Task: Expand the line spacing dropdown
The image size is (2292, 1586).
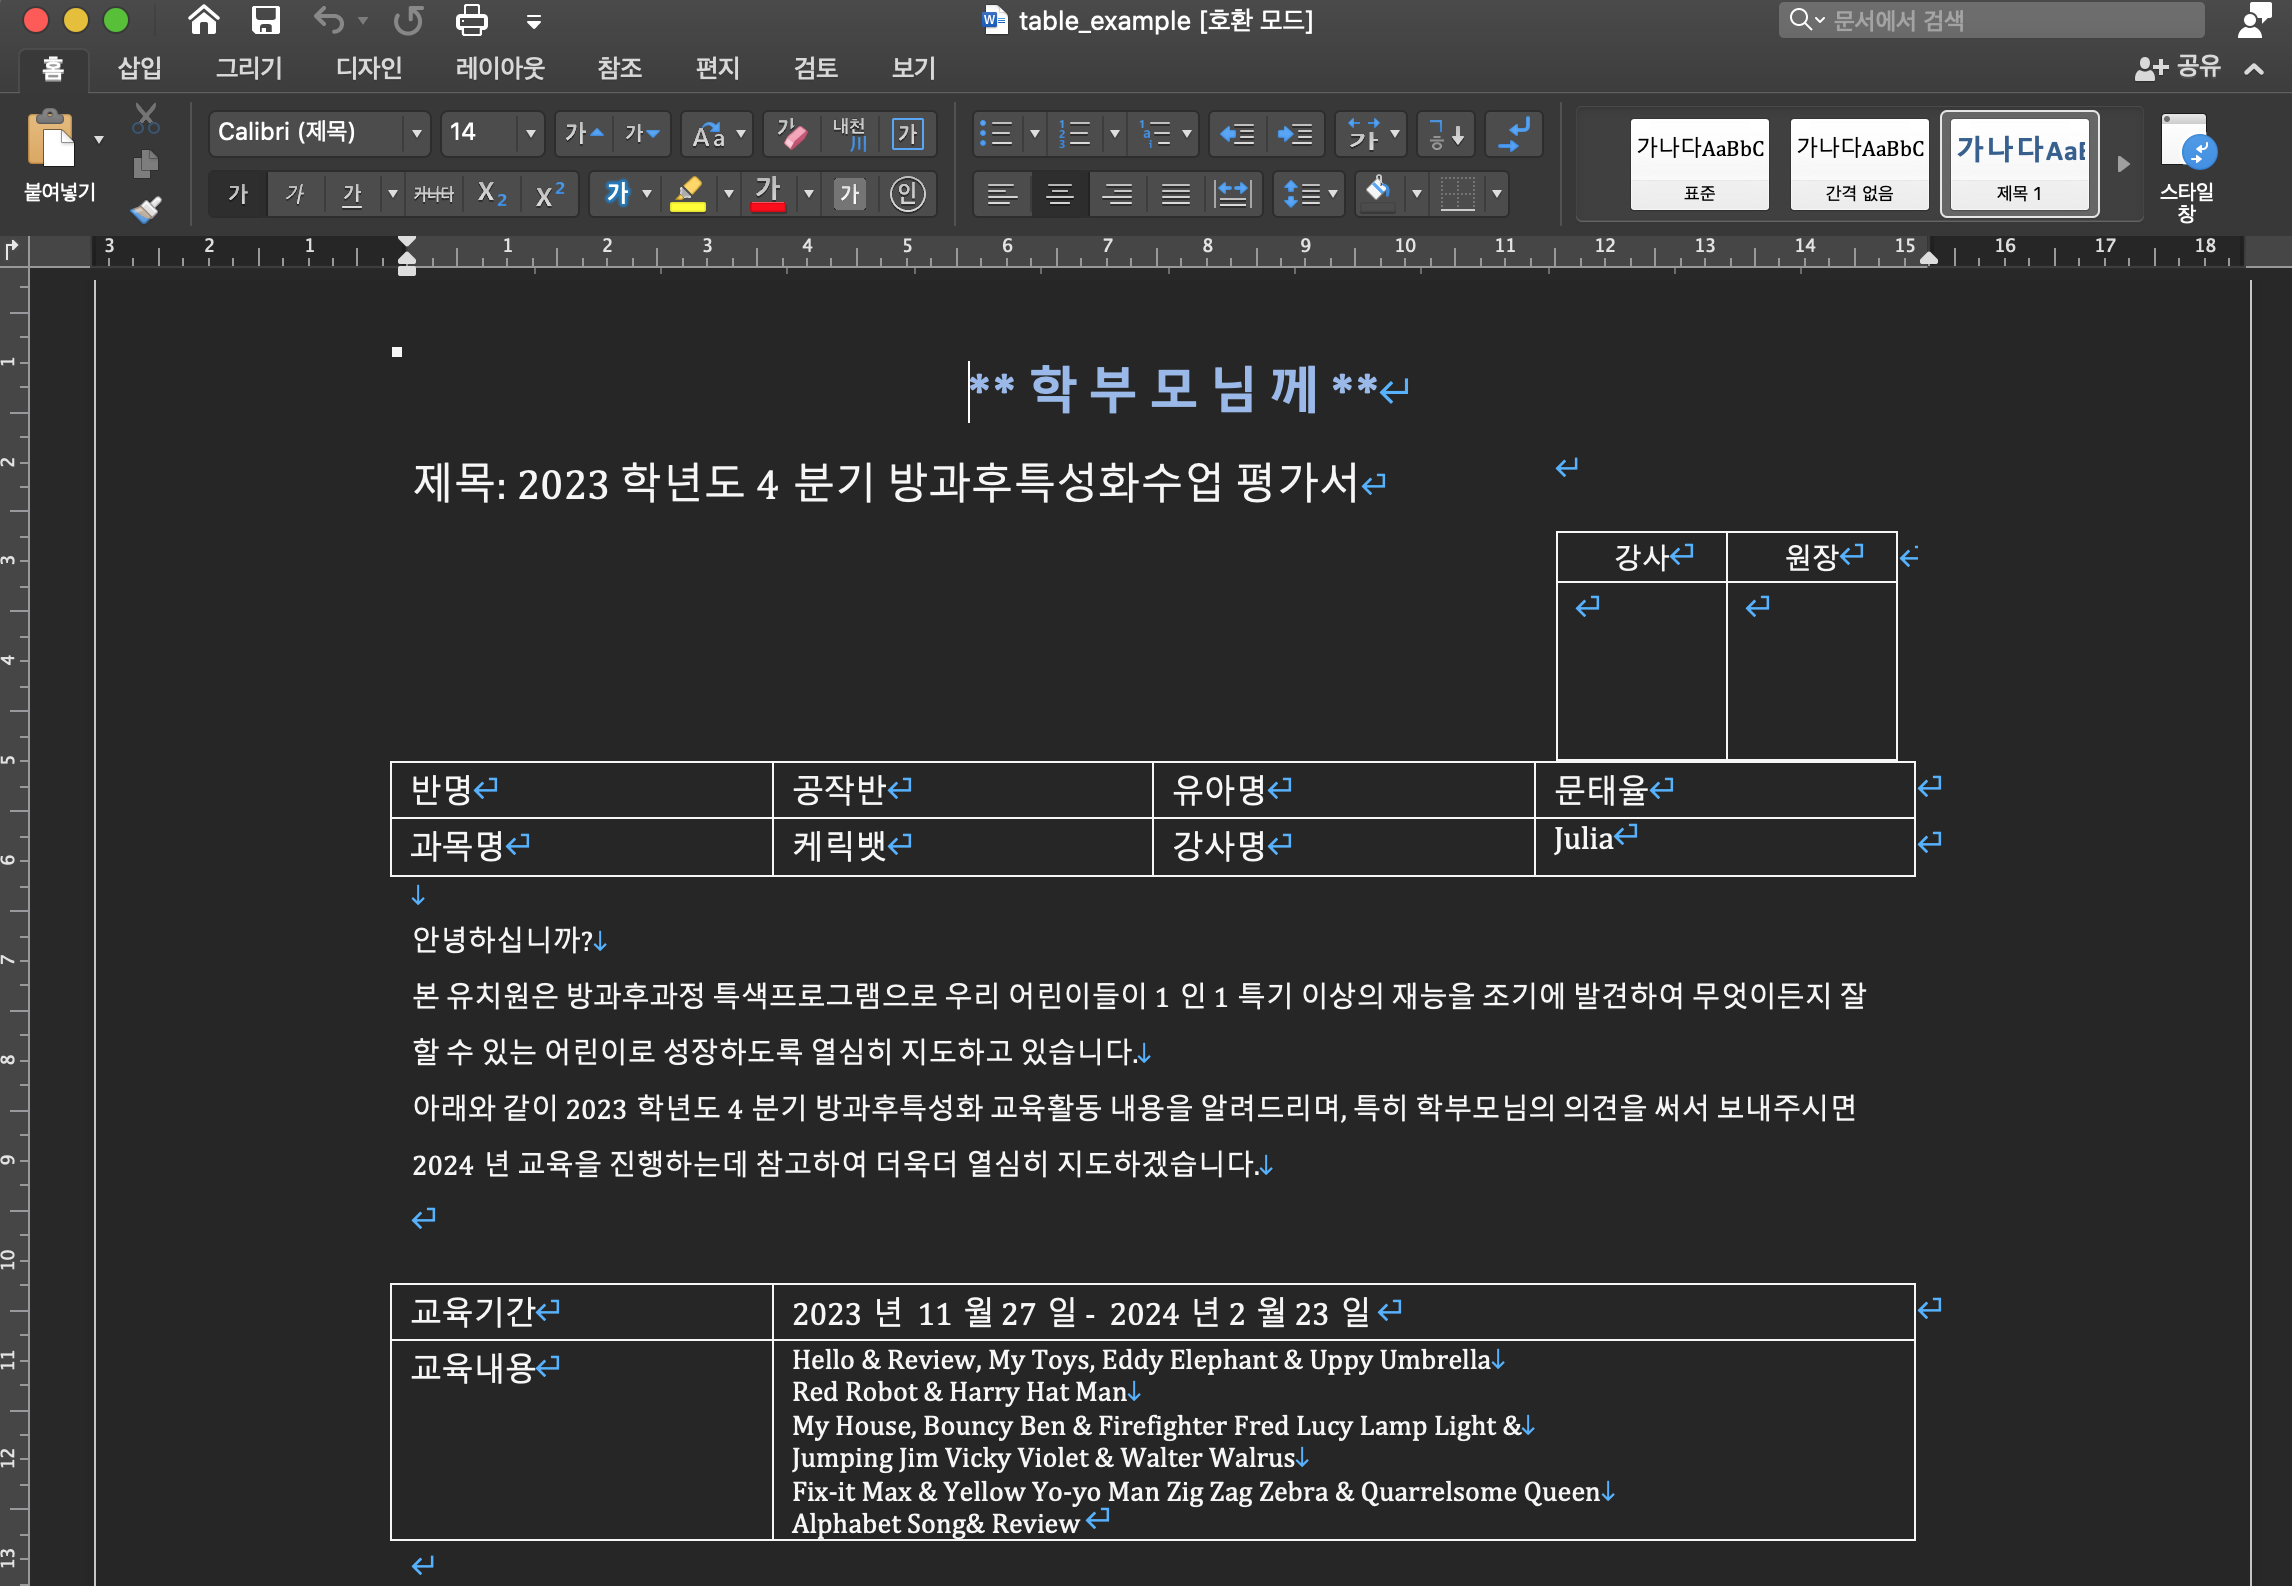Action: point(1333,193)
